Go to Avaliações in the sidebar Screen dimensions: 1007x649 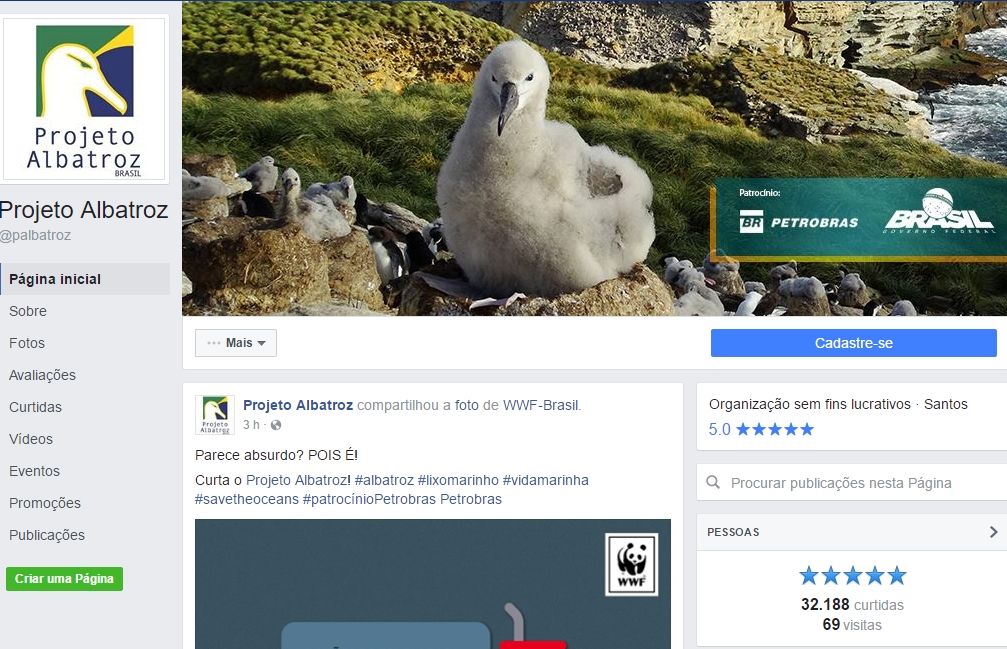[42, 375]
